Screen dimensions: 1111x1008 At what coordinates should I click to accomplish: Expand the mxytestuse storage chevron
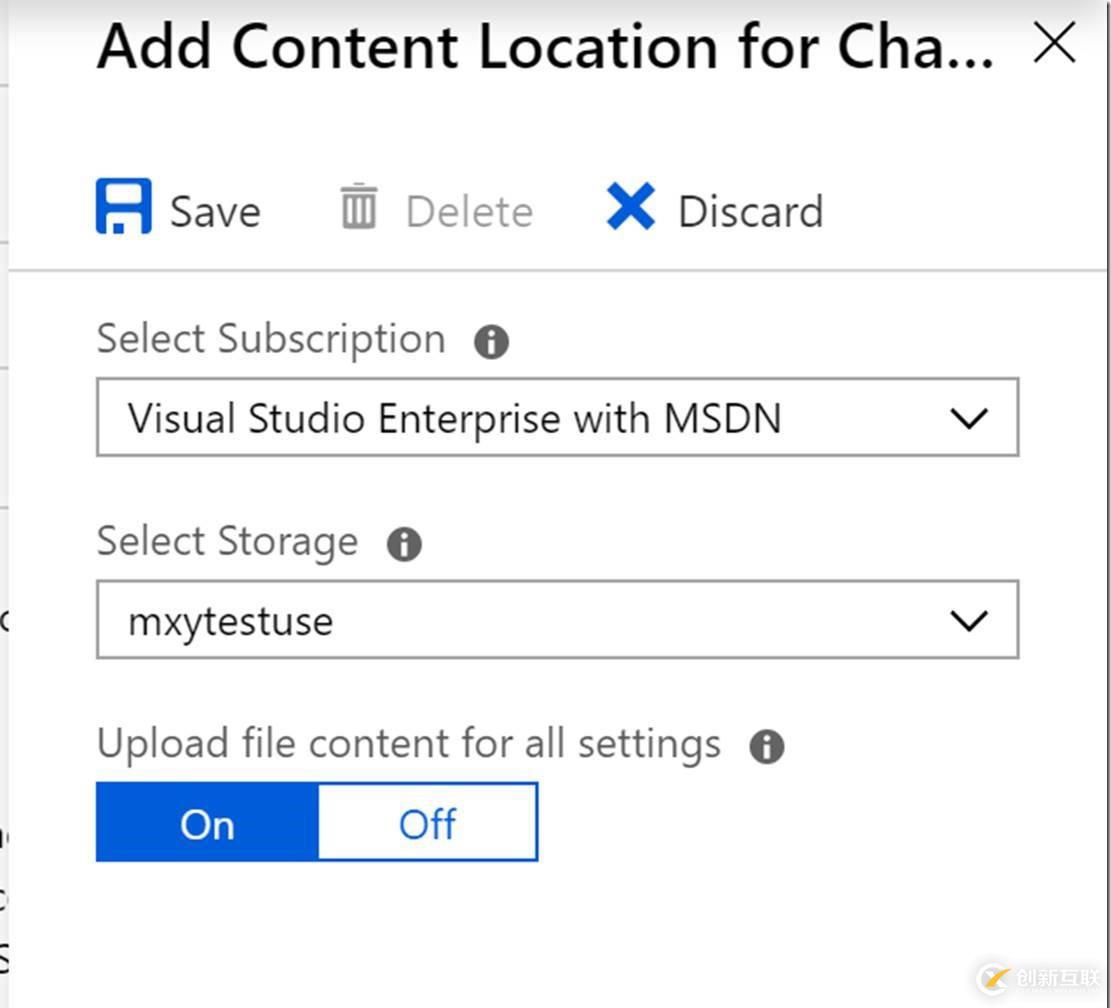pos(968,620)
